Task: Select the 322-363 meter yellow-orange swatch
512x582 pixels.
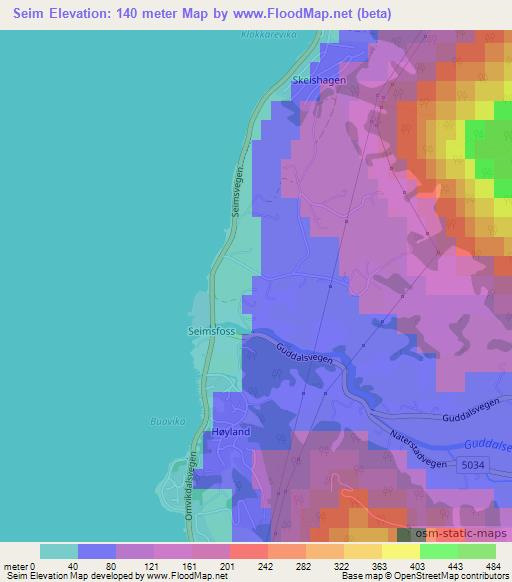Action: (363, 552)
